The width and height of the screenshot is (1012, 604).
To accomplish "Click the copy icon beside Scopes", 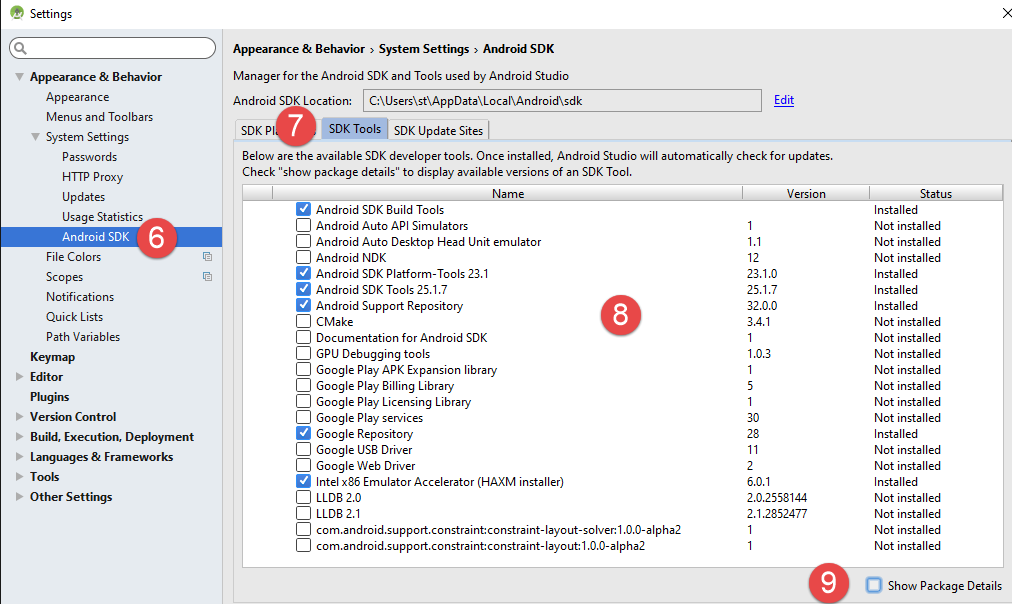I will click(x=207, y=277).
